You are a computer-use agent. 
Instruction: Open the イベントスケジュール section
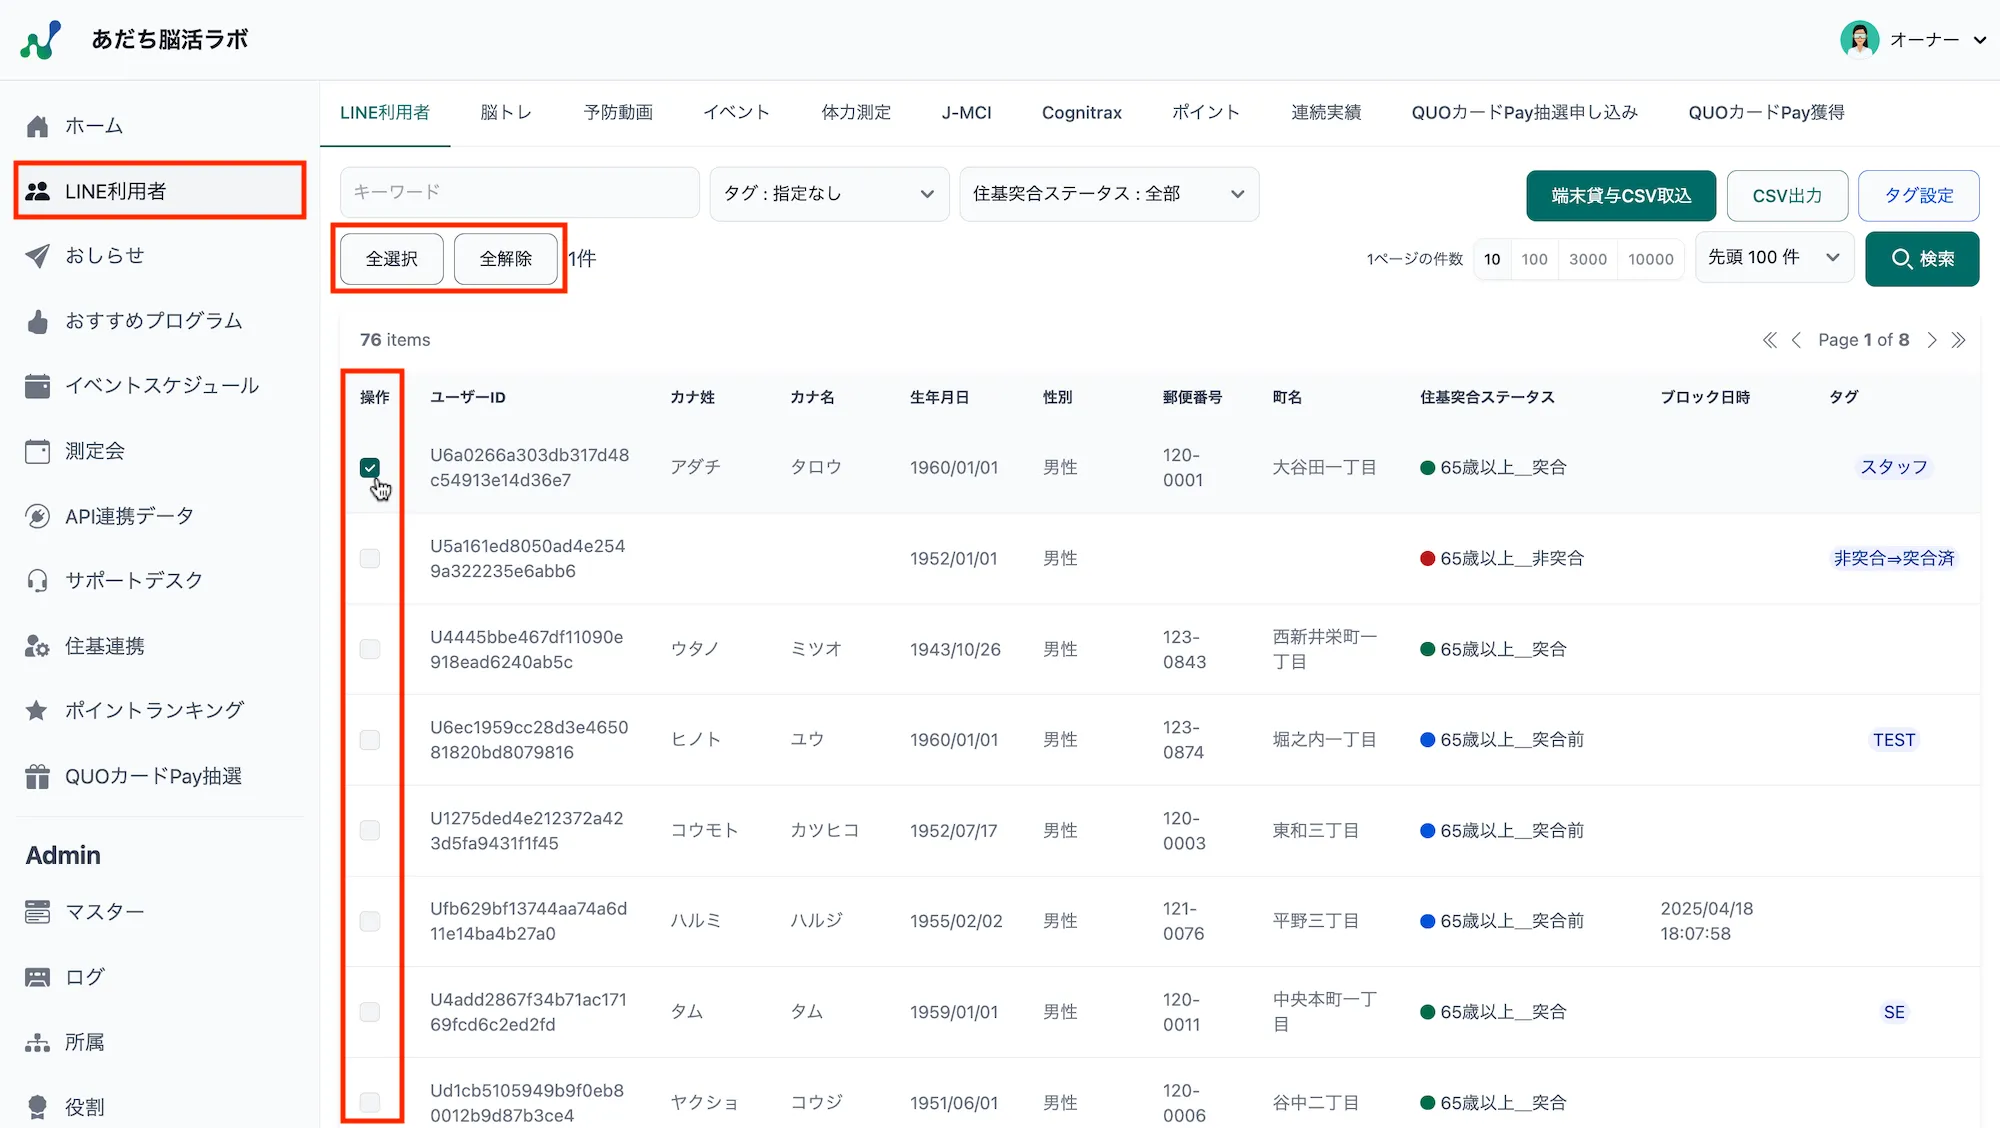[x=161, y=385]
